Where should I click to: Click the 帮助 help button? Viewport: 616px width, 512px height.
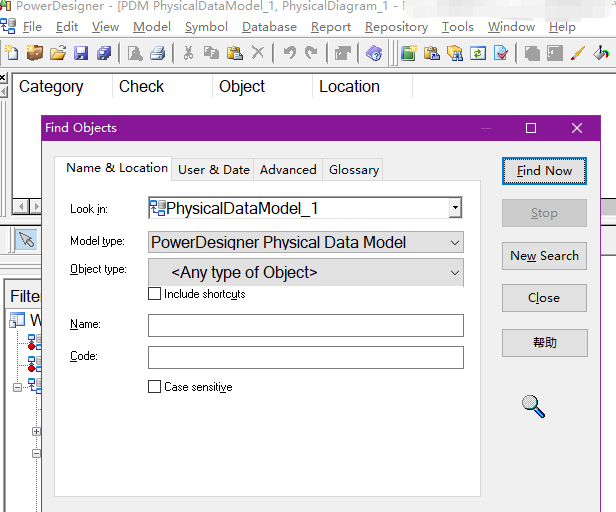click(544, 343)
